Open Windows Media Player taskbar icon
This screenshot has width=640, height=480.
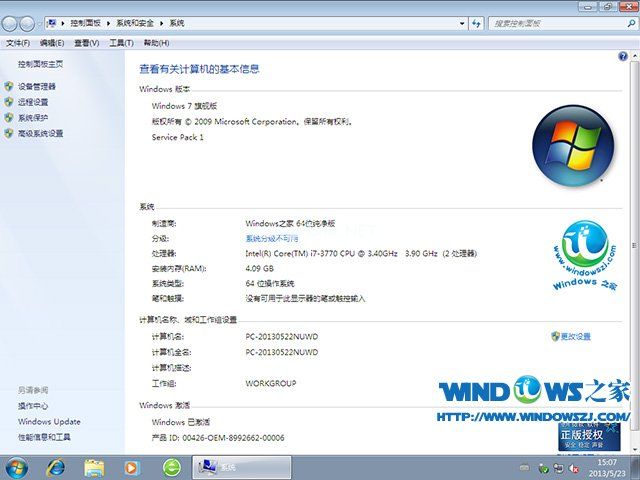(132, 467)
